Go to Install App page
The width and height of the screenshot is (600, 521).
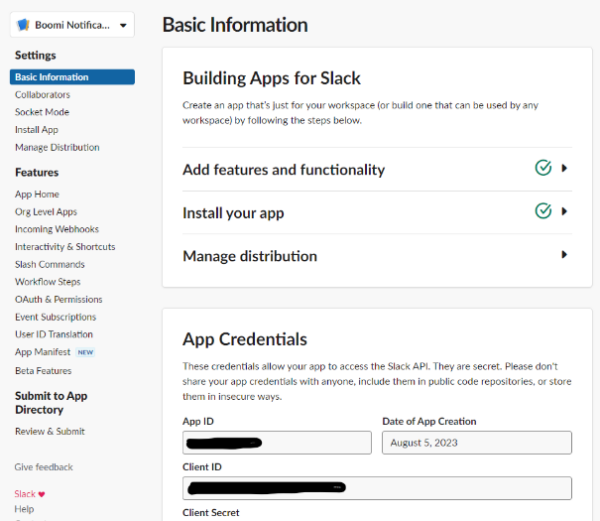click(36, 130)
